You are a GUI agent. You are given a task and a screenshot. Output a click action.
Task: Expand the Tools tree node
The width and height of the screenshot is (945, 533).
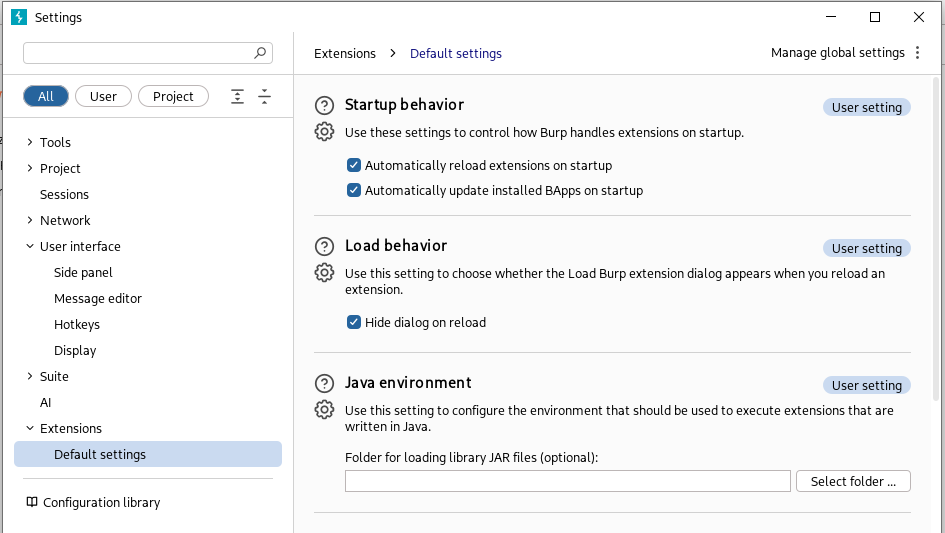(29, 142)
